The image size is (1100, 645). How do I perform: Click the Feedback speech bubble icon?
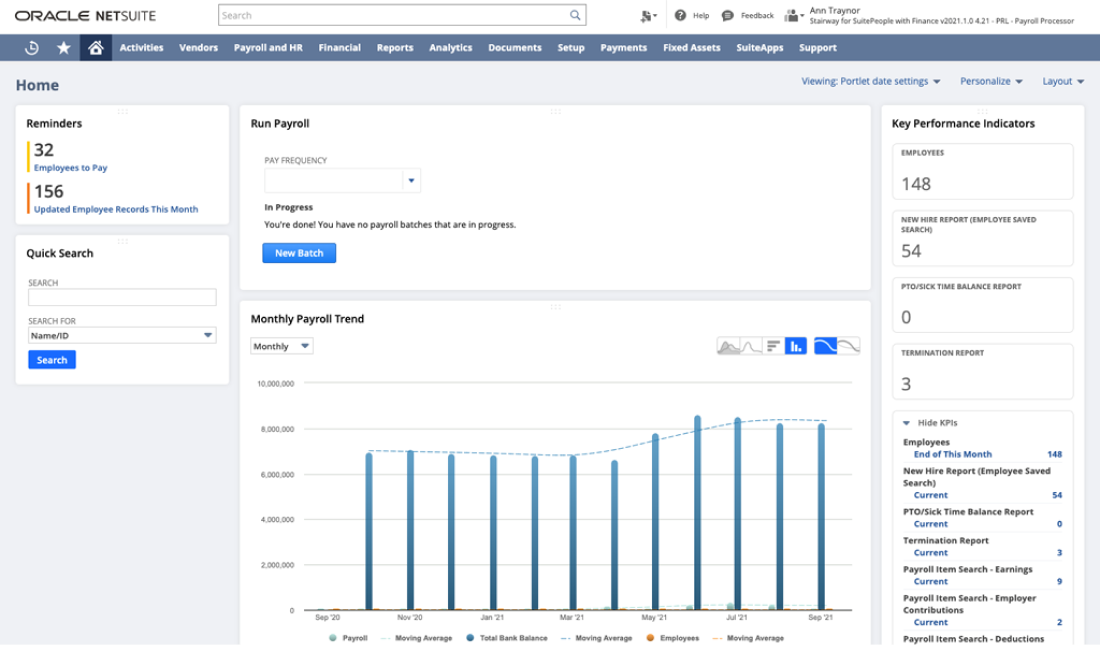coord(727,15)
